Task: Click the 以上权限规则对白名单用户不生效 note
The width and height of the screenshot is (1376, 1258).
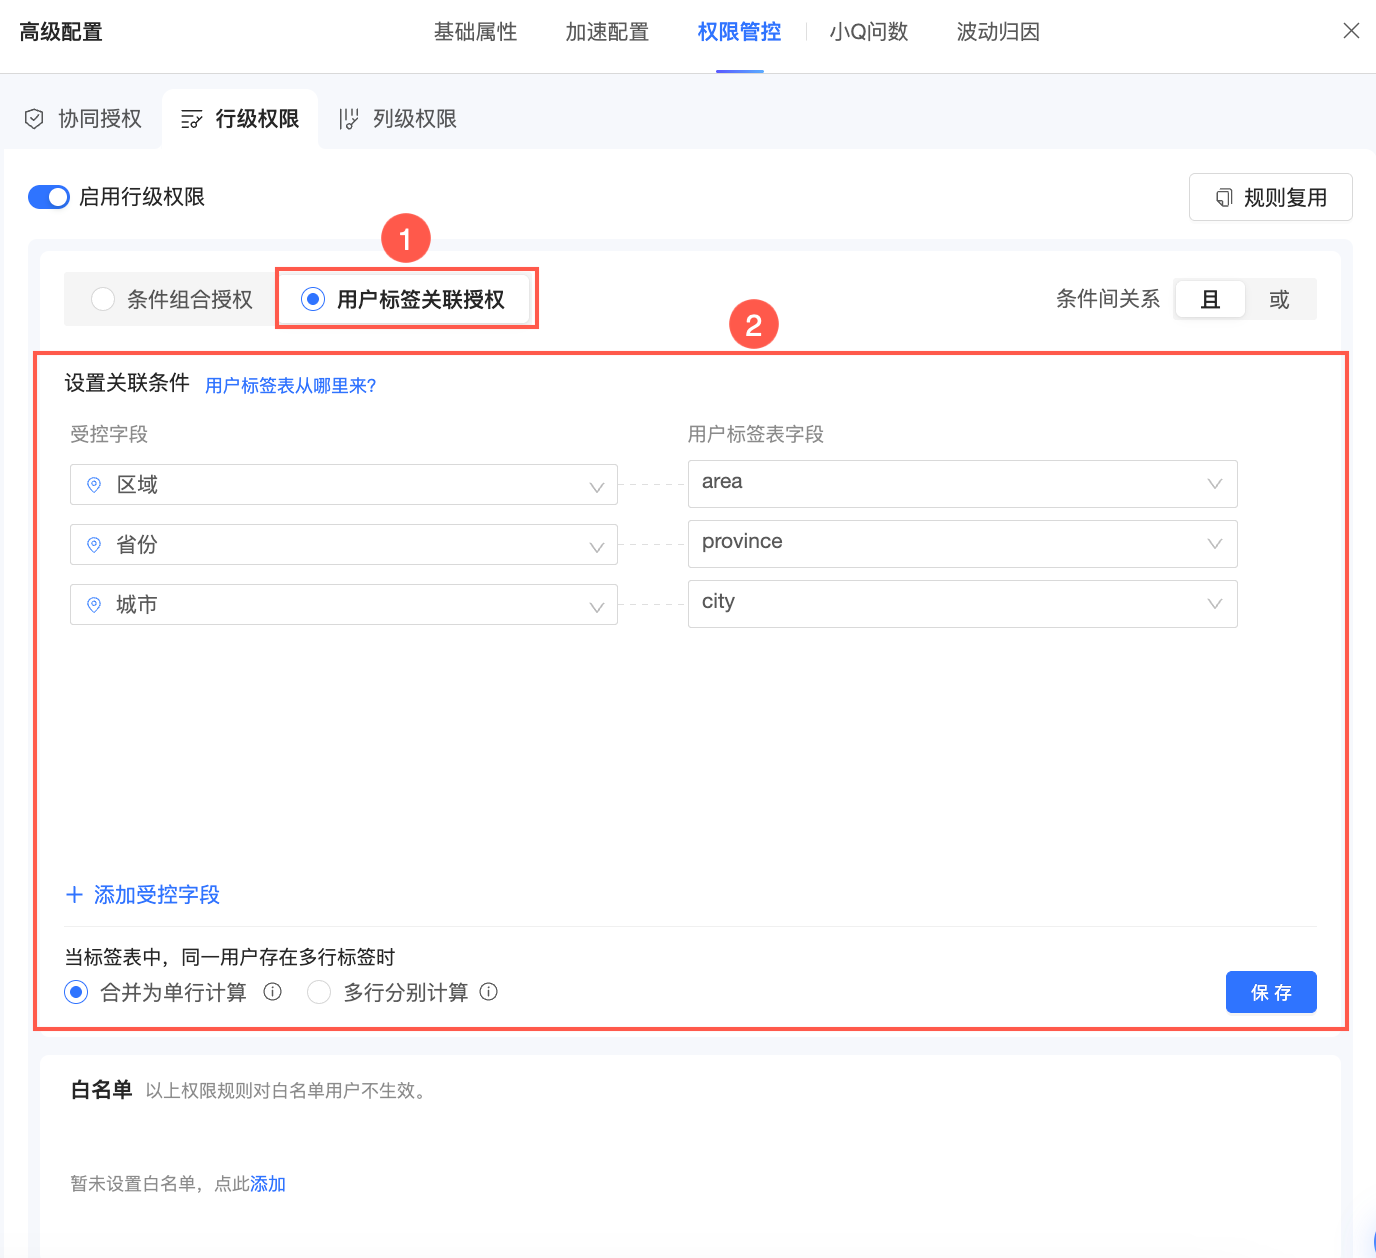Action: (289, 1091)
